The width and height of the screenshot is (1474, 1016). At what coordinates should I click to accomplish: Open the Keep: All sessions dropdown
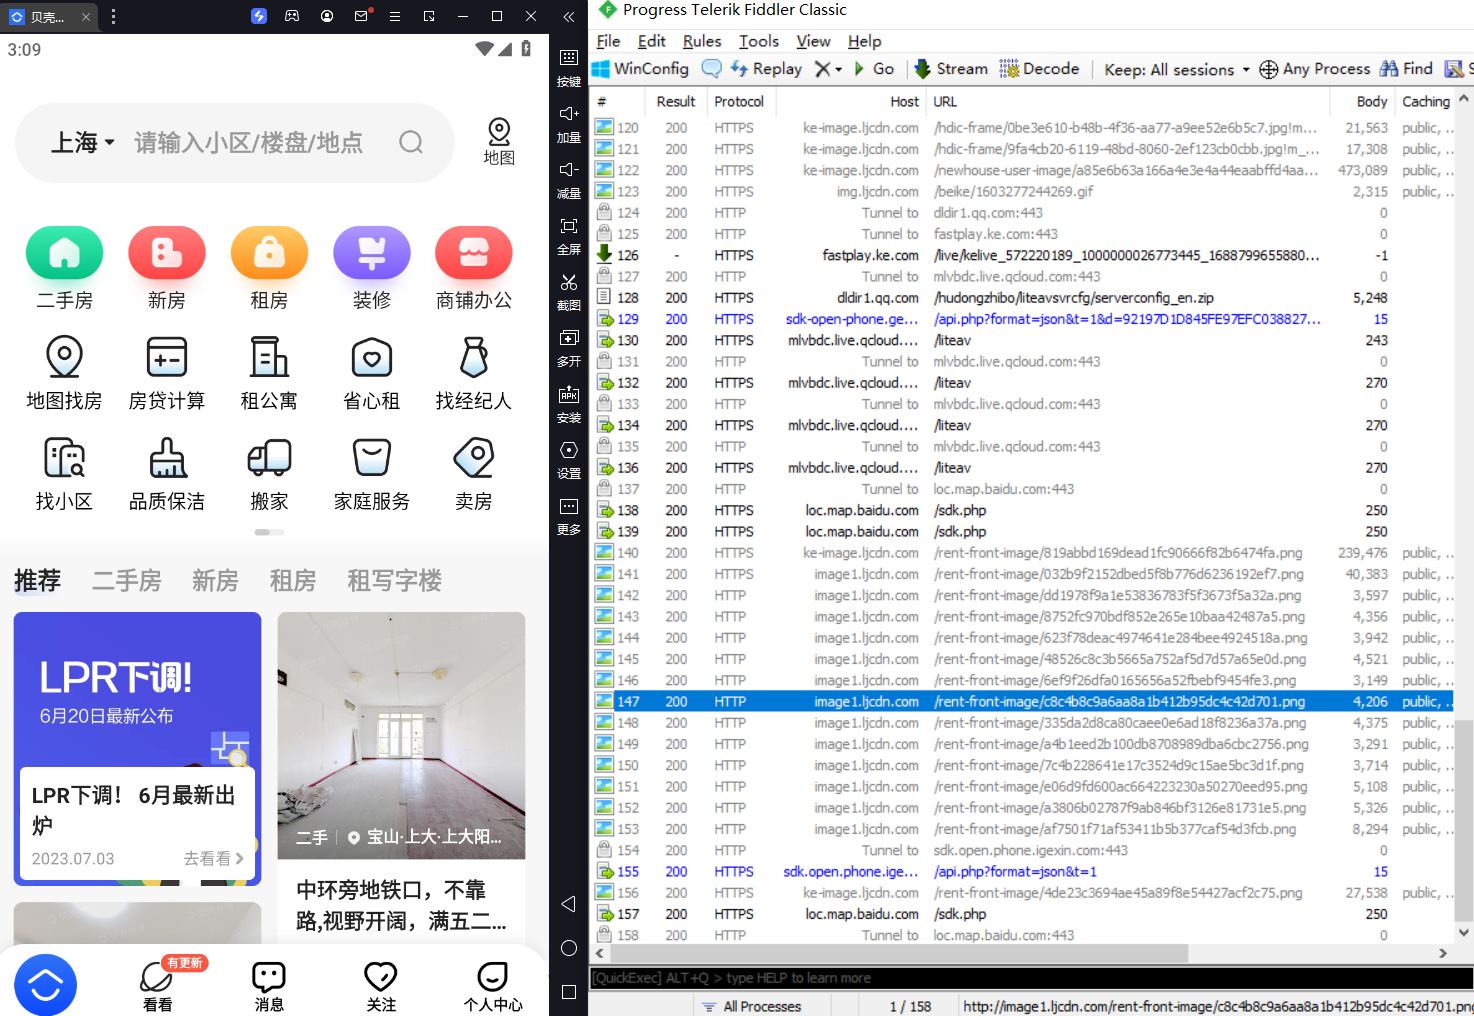1177,69
